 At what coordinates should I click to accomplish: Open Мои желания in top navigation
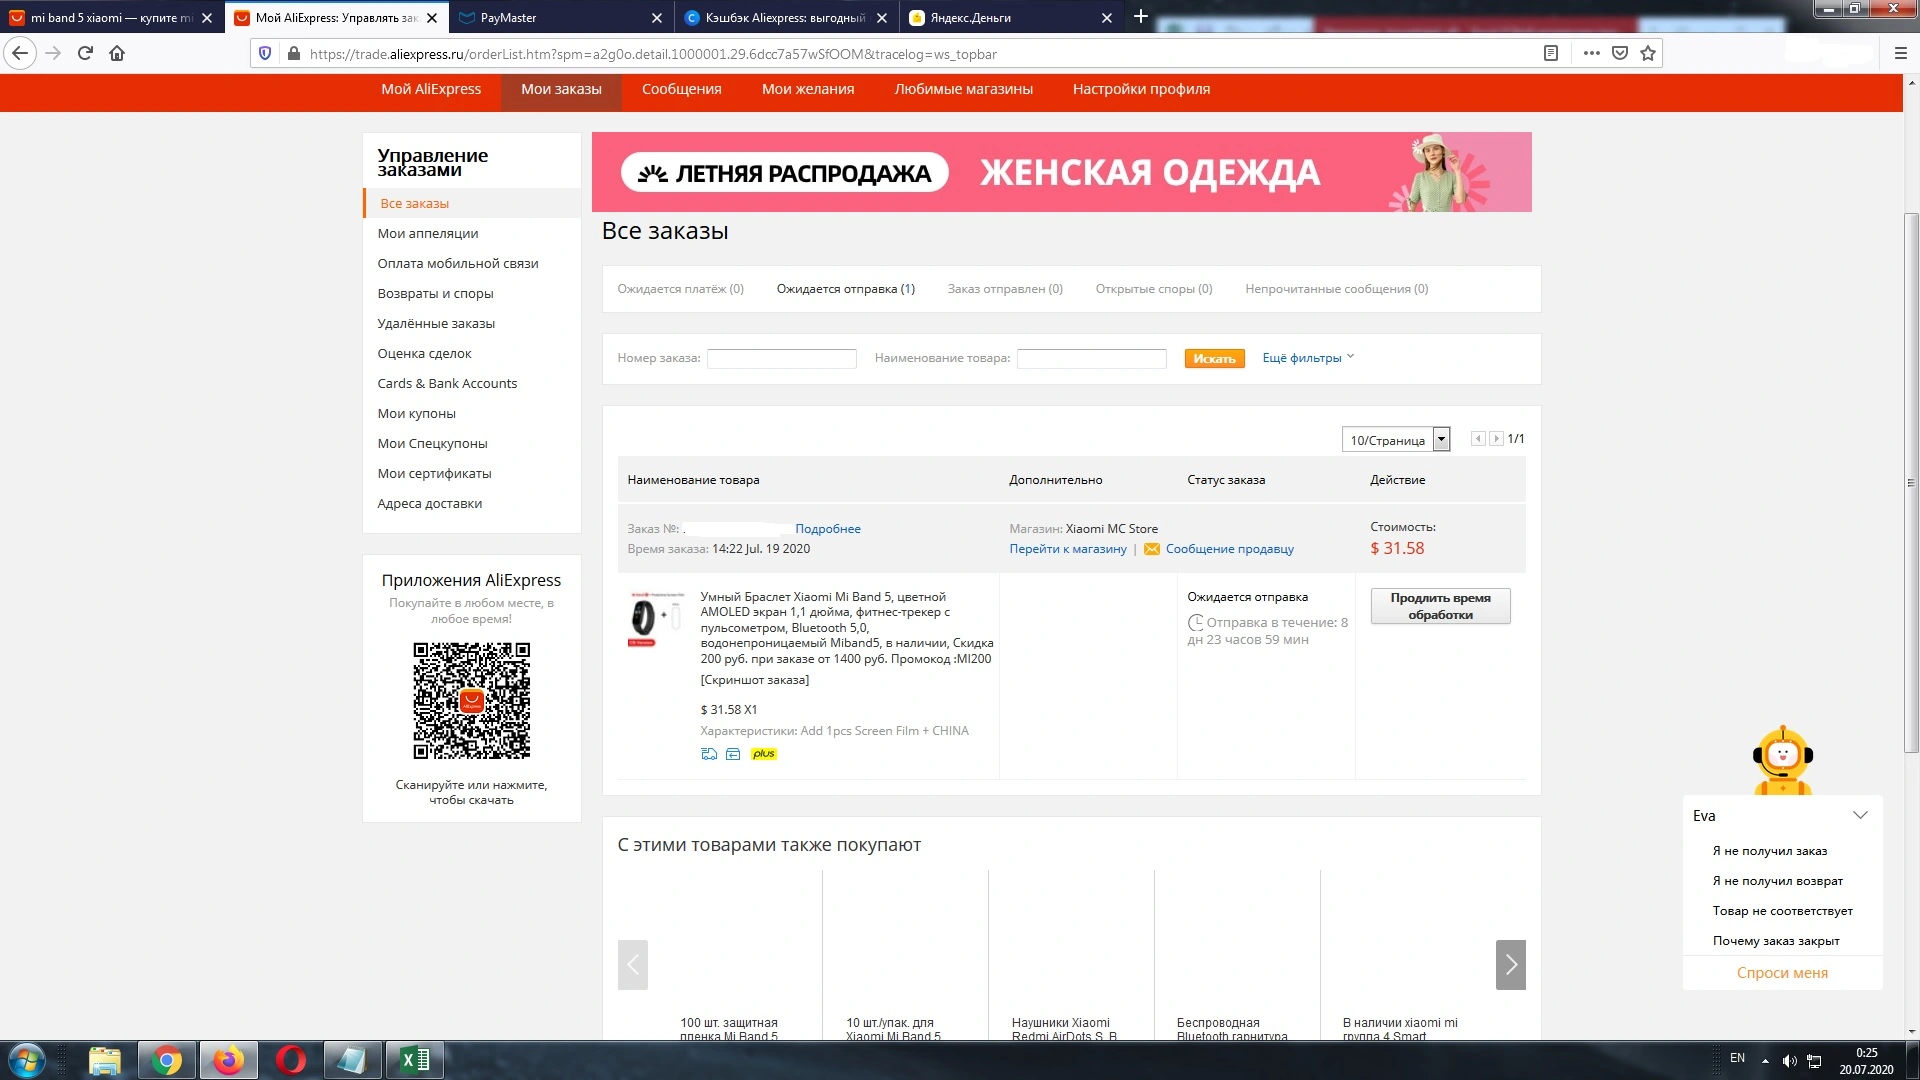tap(808, 89)
